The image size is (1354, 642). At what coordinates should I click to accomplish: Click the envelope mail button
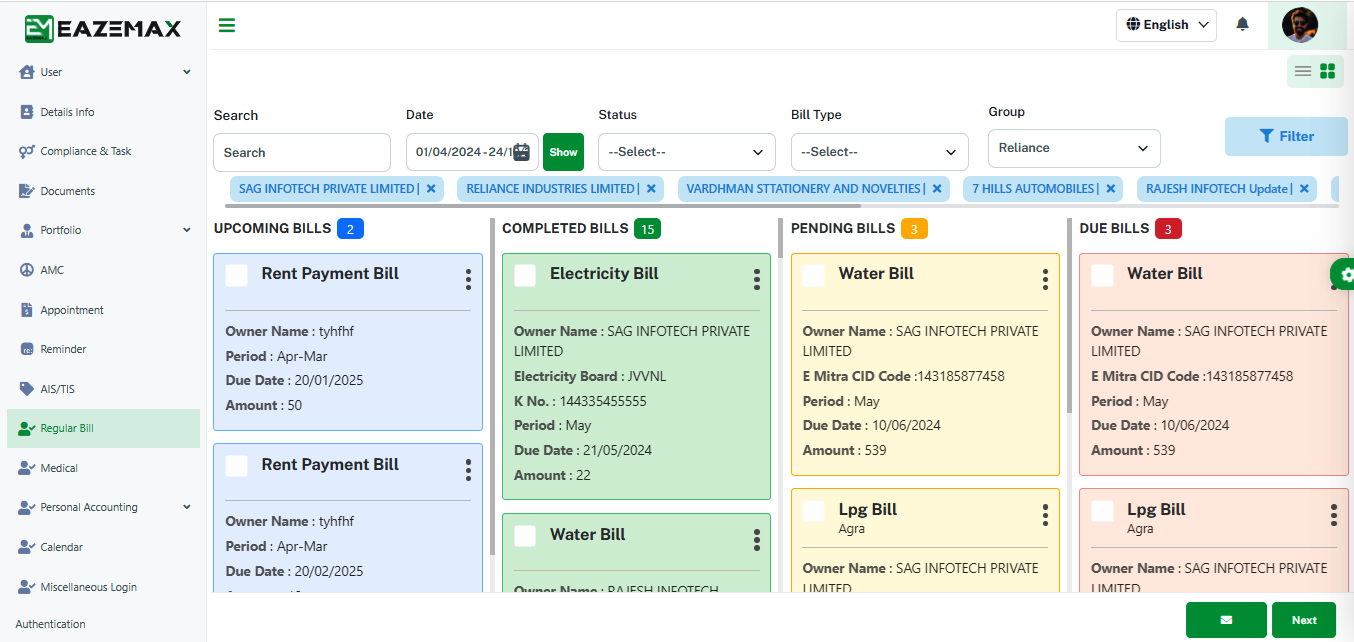click(x=1226, y=620)
